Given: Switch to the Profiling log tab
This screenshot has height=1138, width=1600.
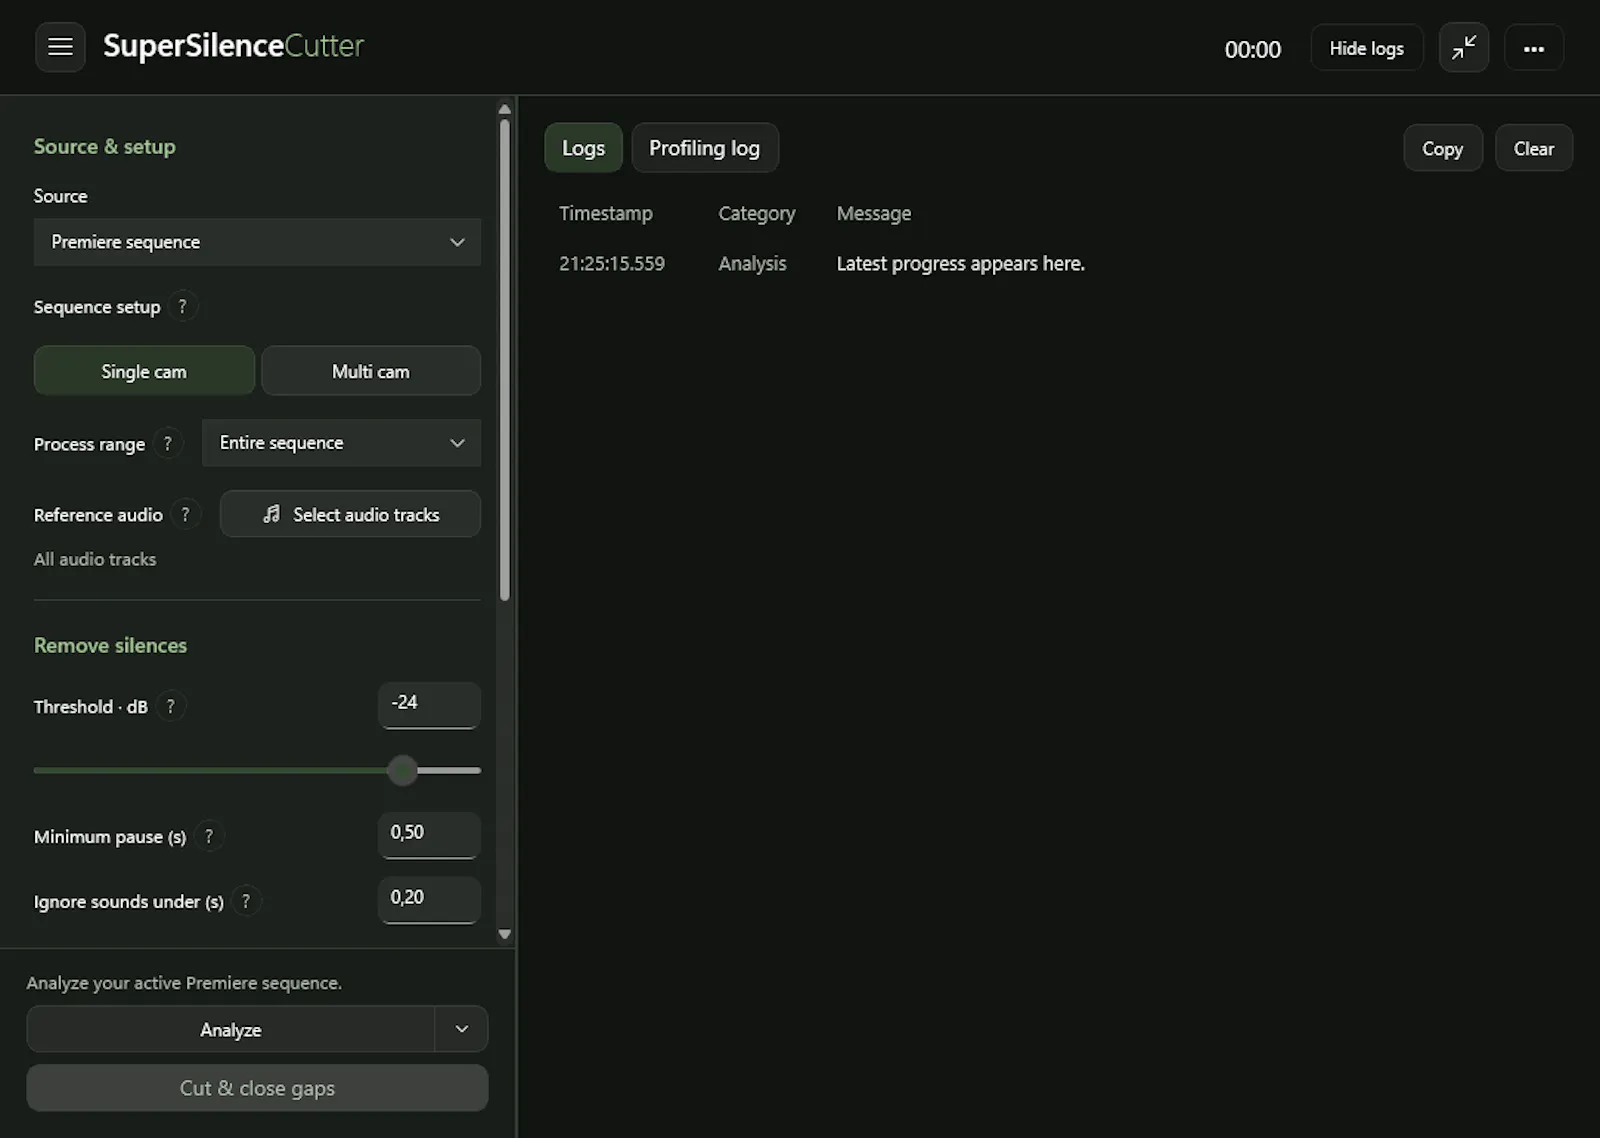Looking at the screenshot, I should pyautogui.click(x=705, y=148).
